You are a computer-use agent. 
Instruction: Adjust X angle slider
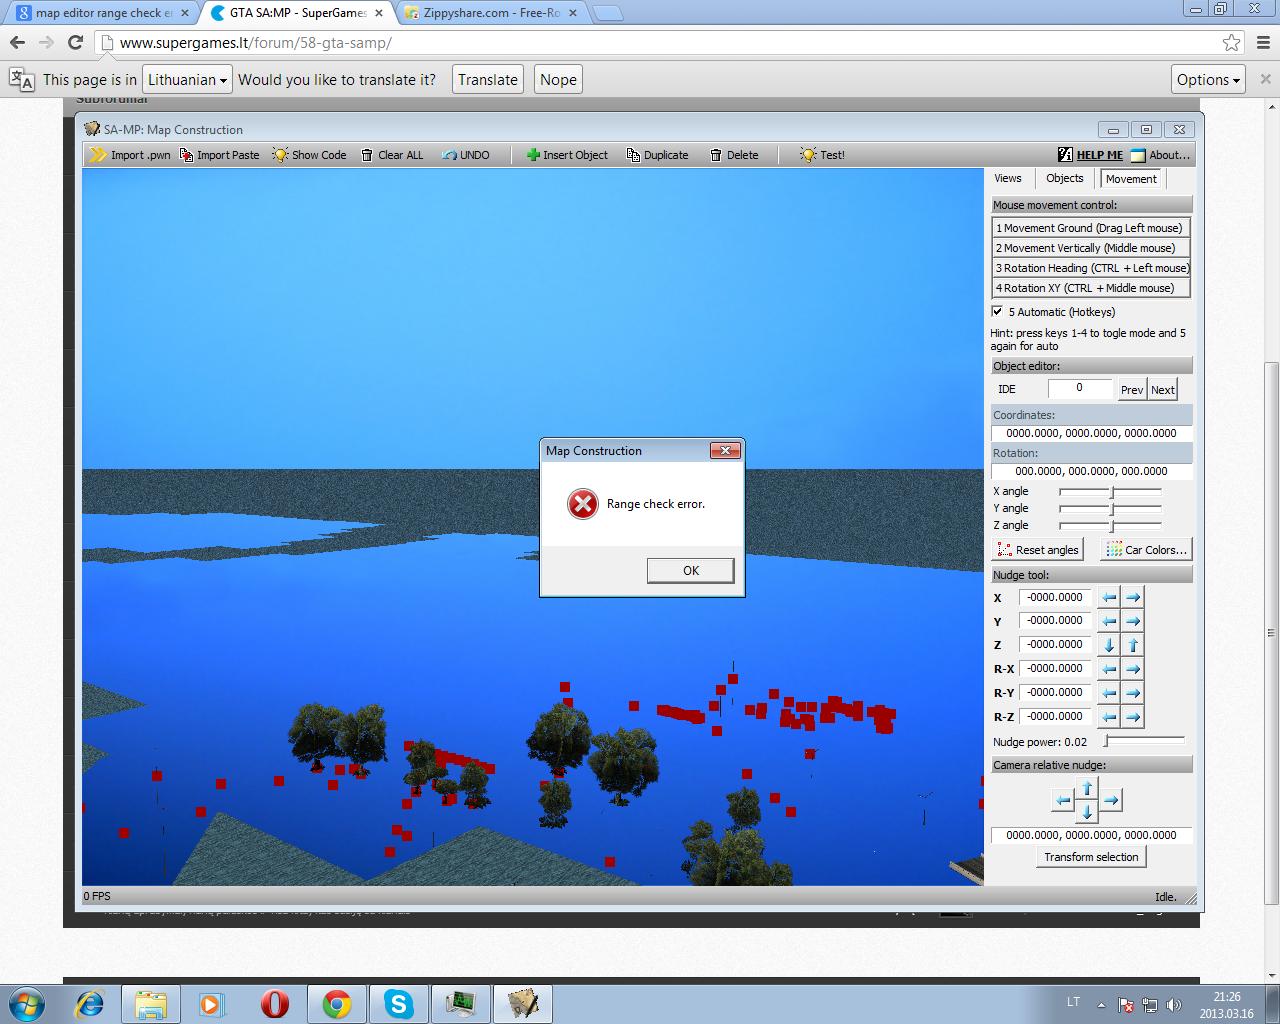click(1110, 492)
